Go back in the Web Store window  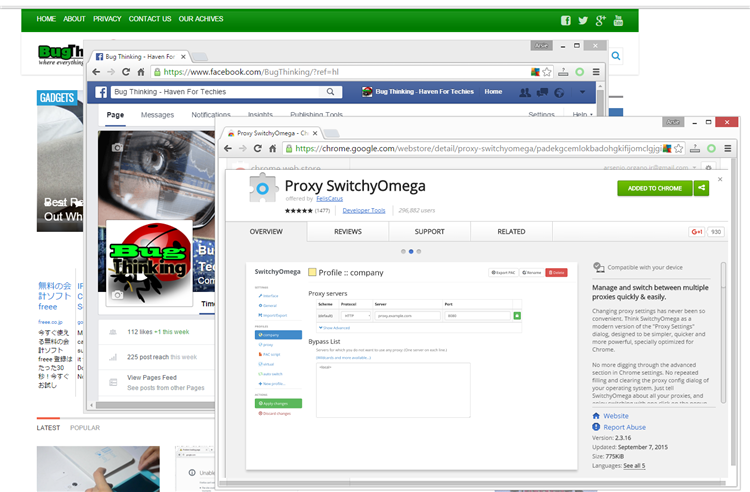tap(228, 148)
